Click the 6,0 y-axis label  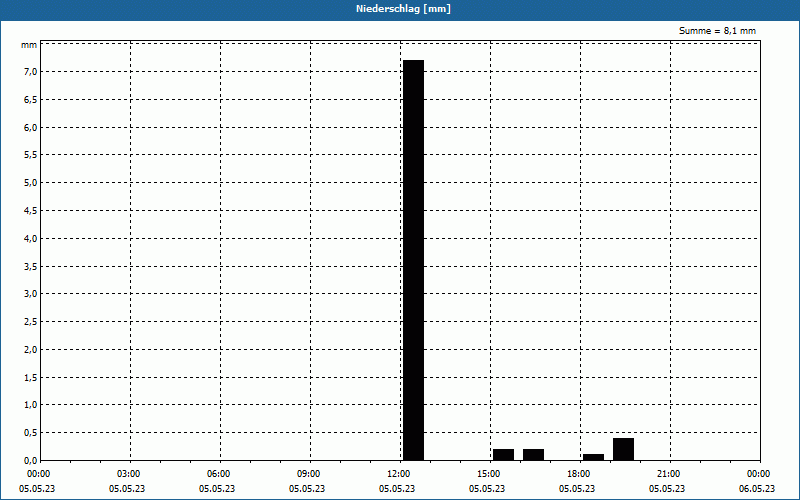pyautogui.click(x=31, y=127)
